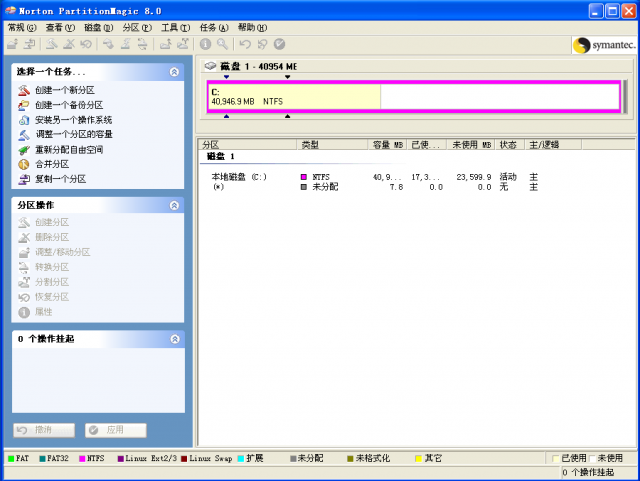640x481 pixels.
Task: Click the 撤消 button
Action: [x=44, y=430]
